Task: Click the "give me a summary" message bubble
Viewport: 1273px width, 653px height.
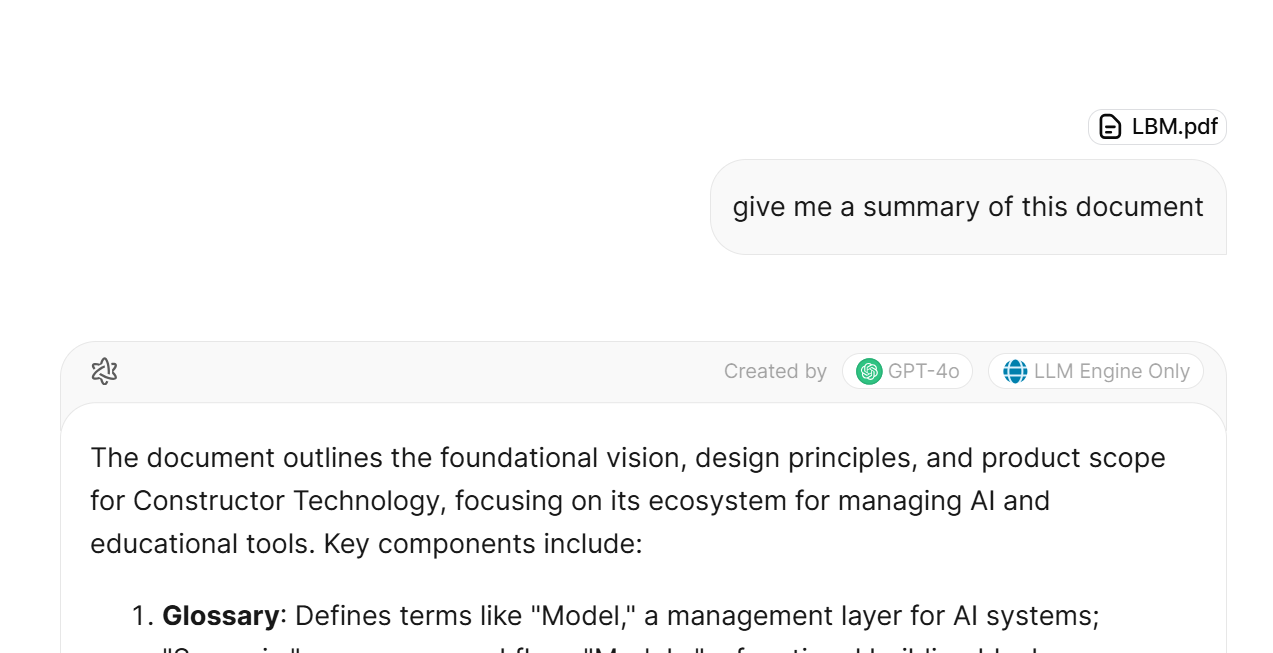Action: [x=967, y=207]
